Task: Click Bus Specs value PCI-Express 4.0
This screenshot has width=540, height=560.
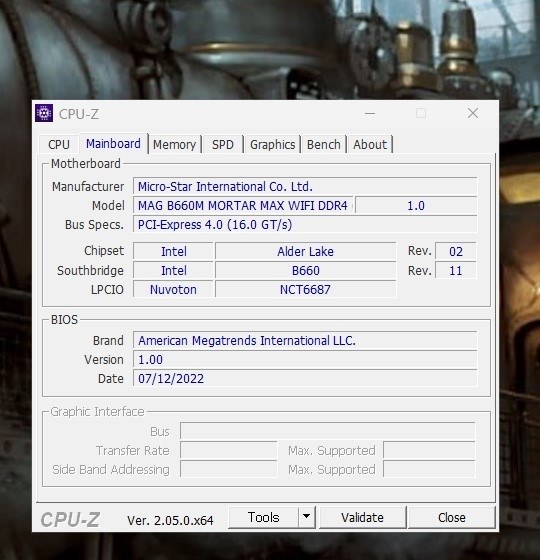Action: (305, 225)
